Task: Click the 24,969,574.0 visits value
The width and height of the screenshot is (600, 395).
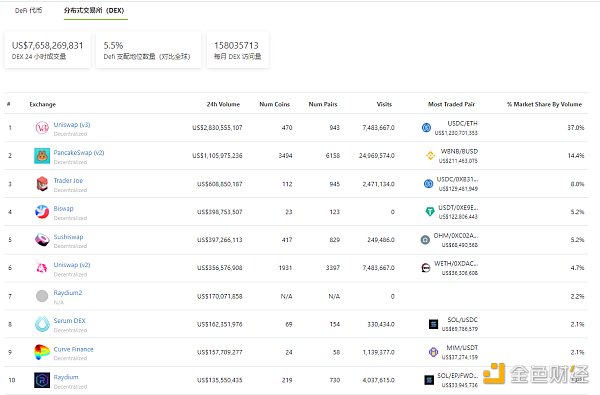Action: pyautogui.click(x=377, y=156)
